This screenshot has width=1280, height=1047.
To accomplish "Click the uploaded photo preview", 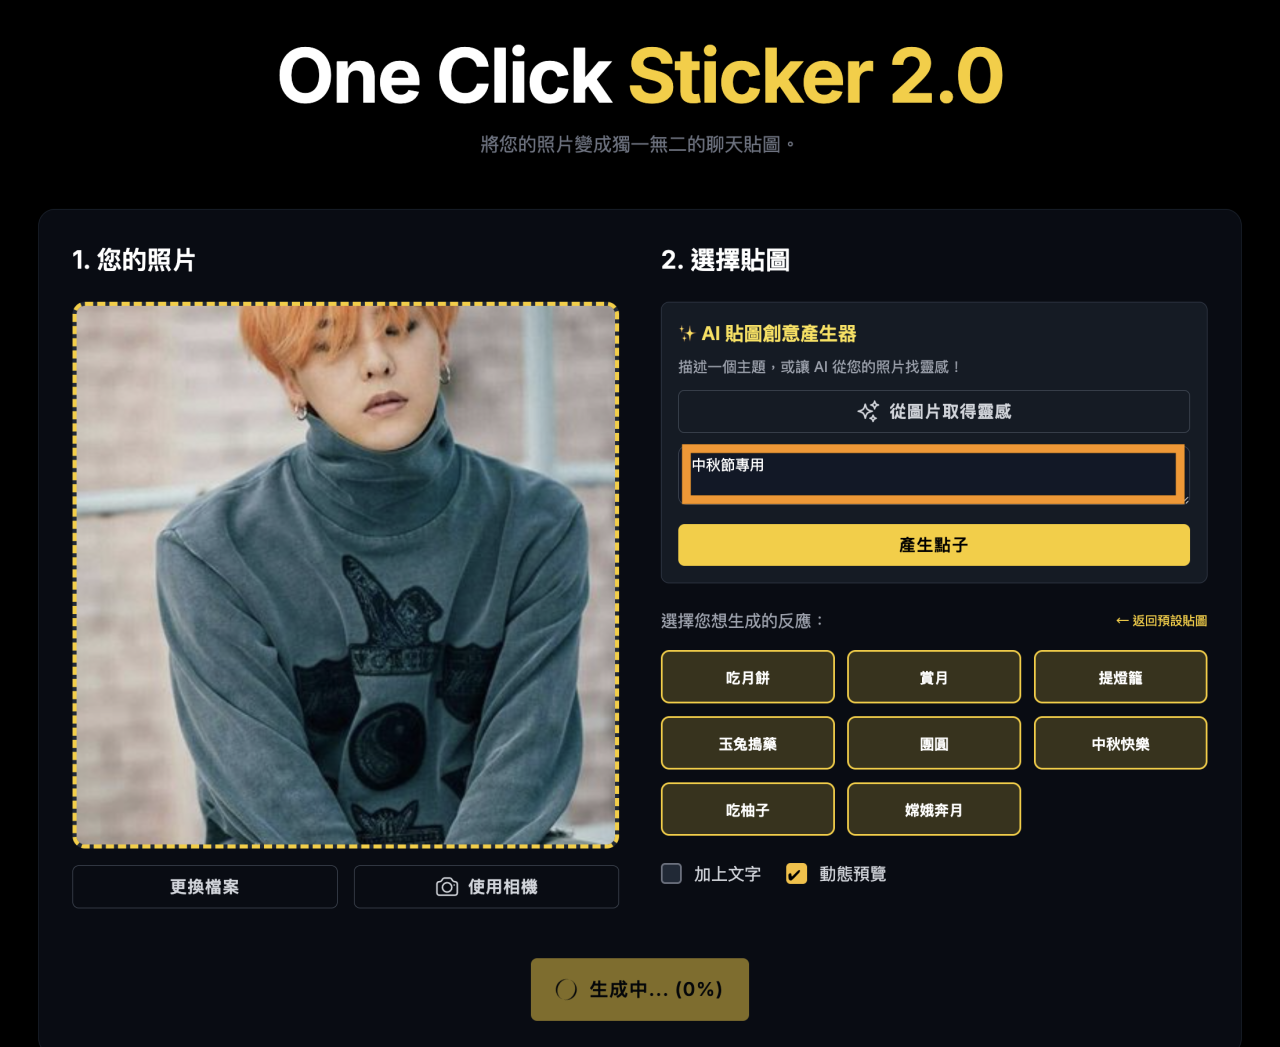I will [346, 575].
